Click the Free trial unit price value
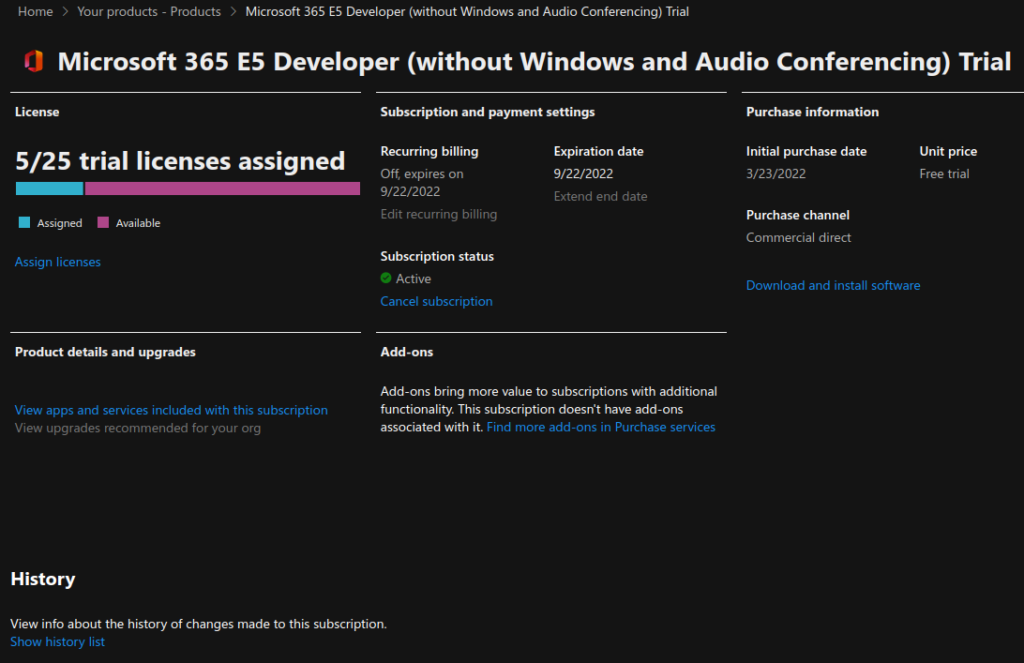 coord(944,174)
